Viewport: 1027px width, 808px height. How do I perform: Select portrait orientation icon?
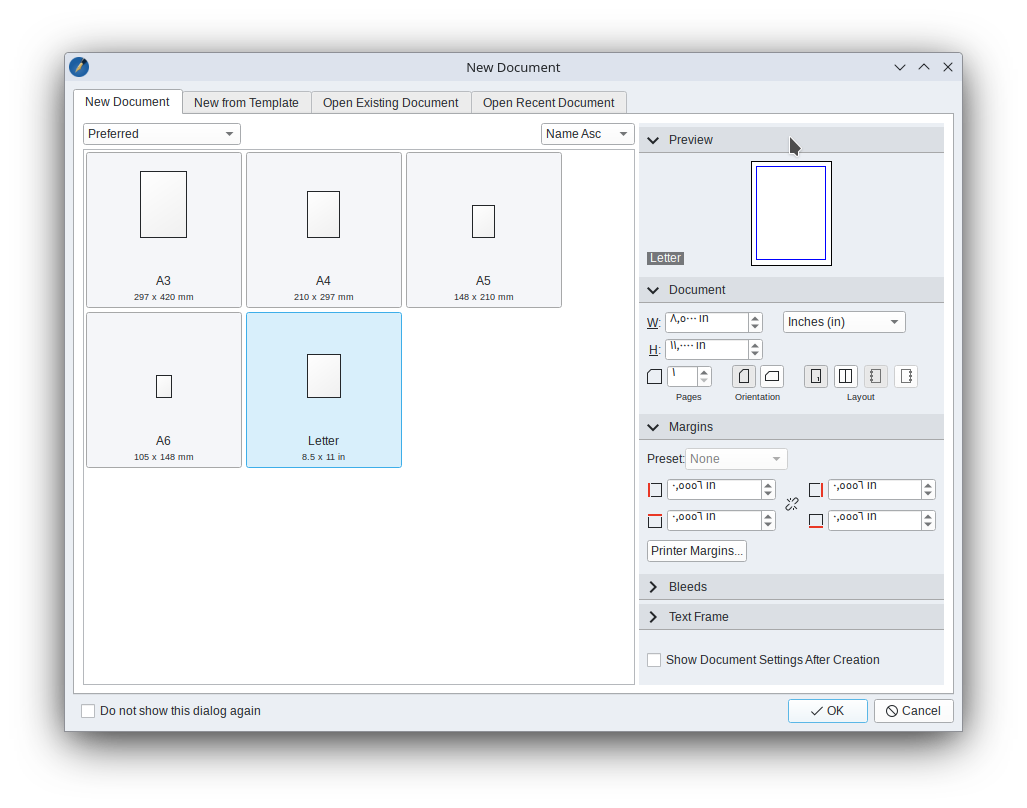click(x=743, y=377)
